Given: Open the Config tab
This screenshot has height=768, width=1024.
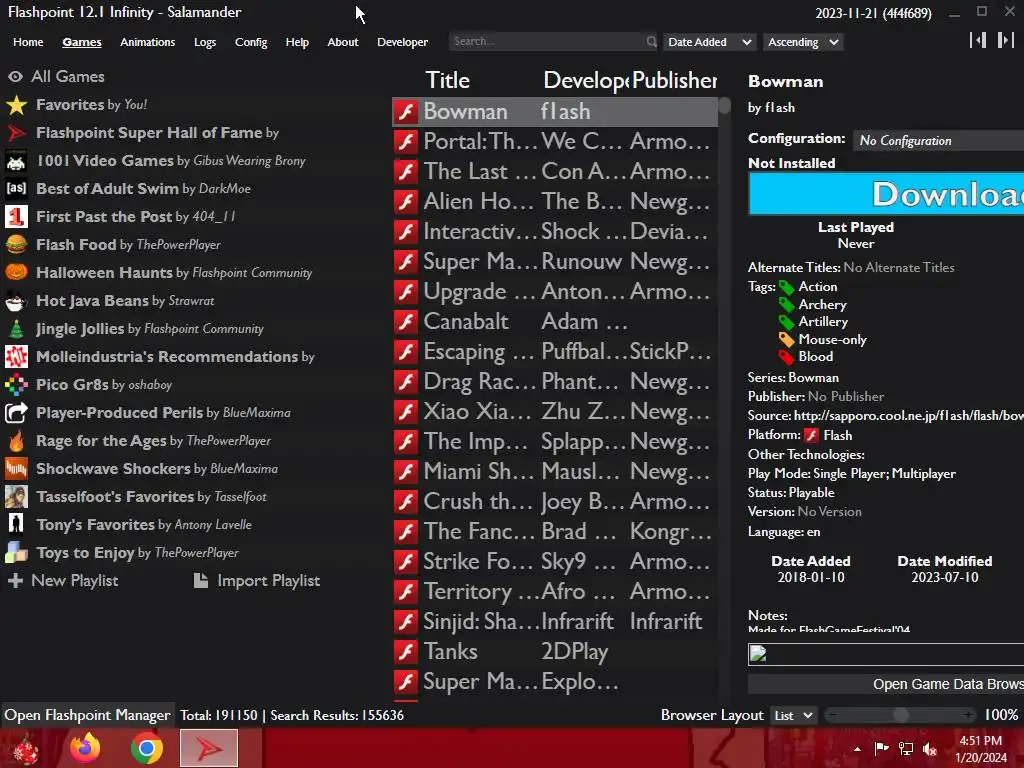Looking at the screenshot, I should (251, 42).
